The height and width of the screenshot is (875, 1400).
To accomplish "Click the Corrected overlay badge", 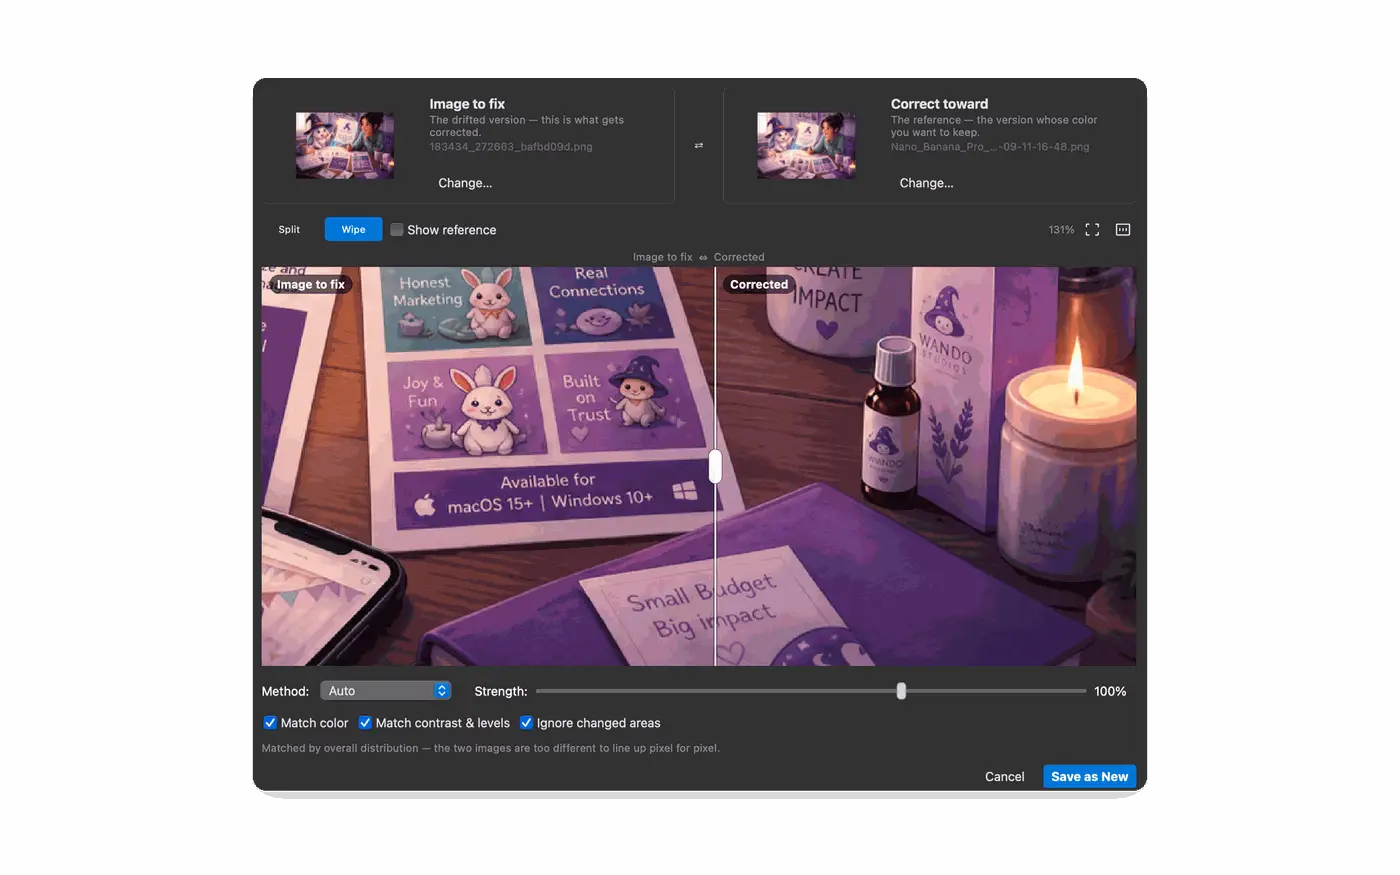I will pos(759,285).
